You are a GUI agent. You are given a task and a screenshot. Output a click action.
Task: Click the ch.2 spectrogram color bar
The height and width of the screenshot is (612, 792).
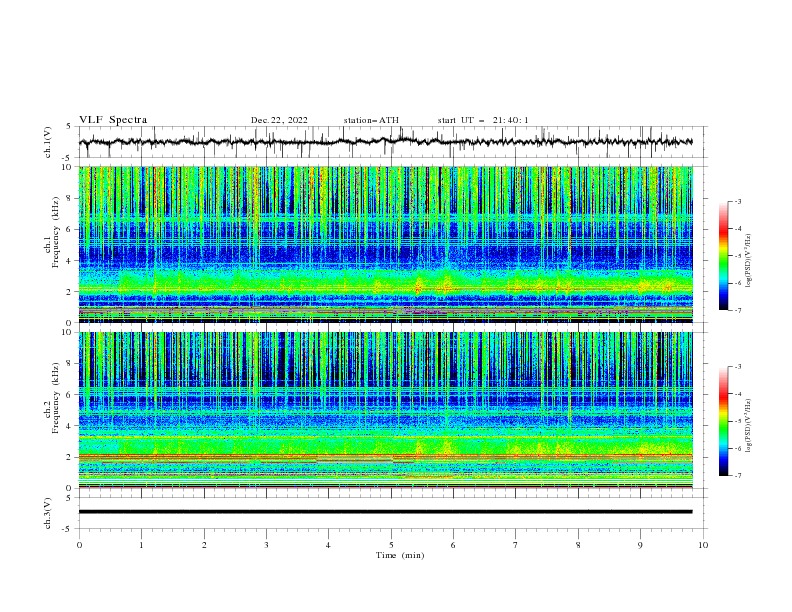724,421
